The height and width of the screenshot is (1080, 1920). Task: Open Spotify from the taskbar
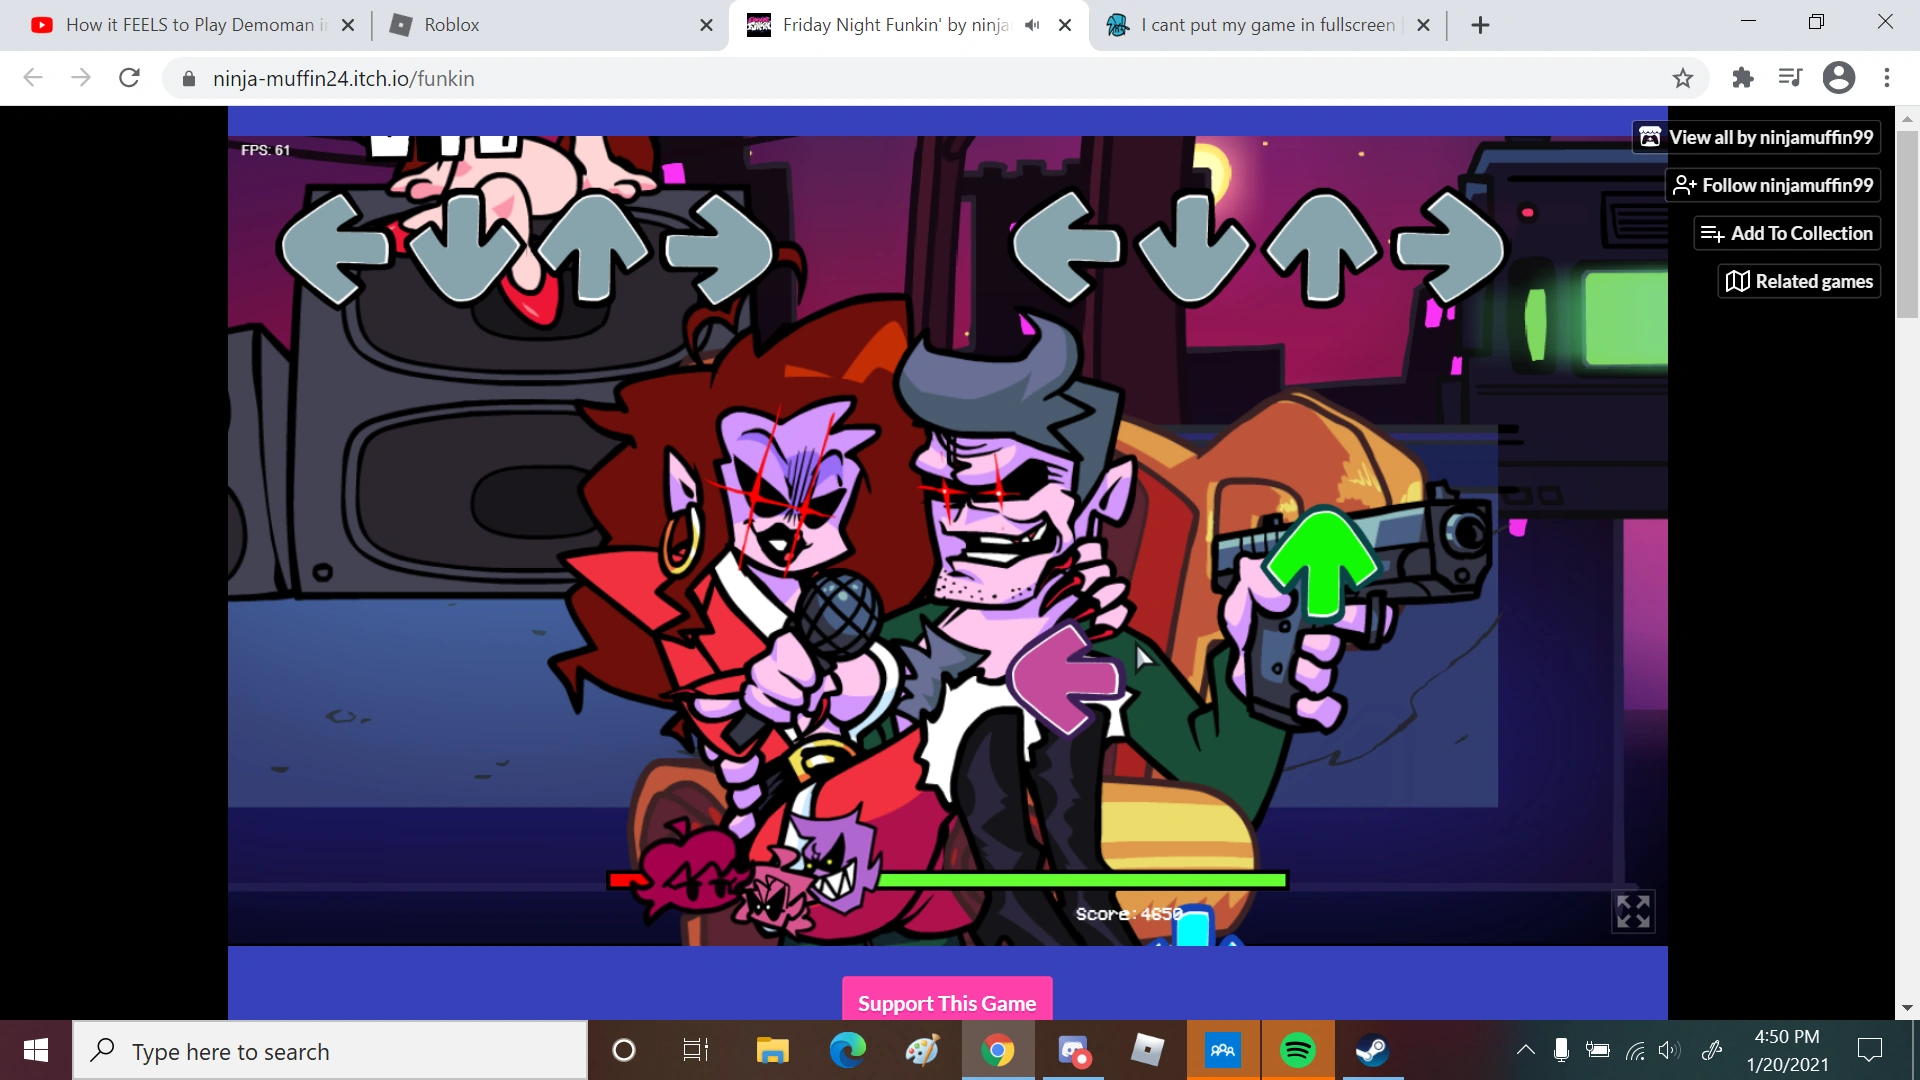[x=1297, y=1051]
